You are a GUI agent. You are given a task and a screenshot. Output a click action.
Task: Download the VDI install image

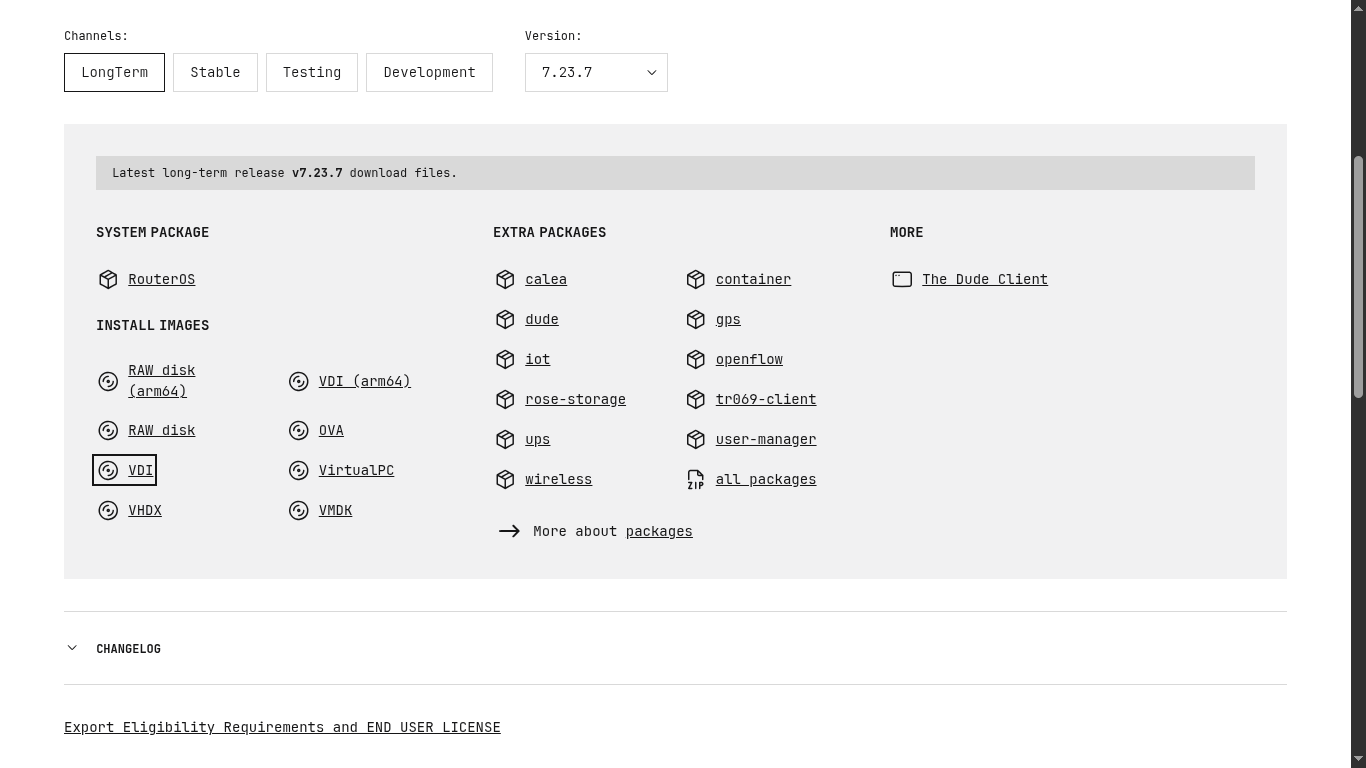tap(140, 470)
